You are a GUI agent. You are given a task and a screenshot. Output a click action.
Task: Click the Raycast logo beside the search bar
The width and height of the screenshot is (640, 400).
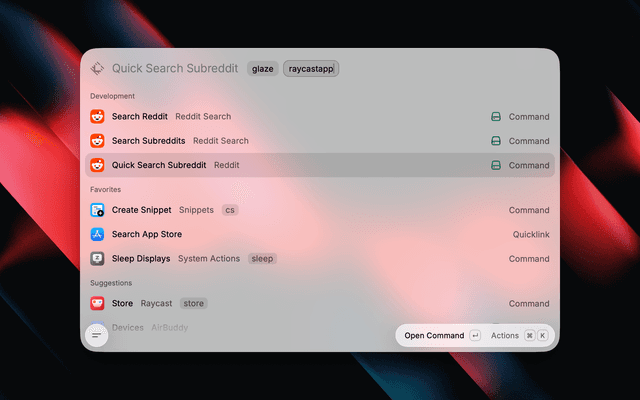coord(97,69)
